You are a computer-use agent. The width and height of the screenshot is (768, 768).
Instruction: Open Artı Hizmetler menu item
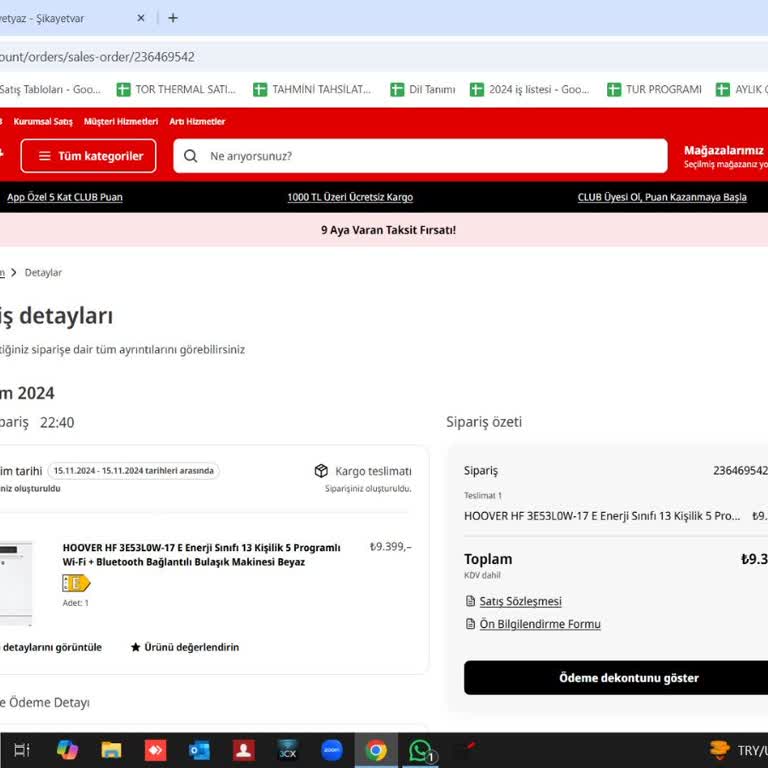(x=197, y=121)
